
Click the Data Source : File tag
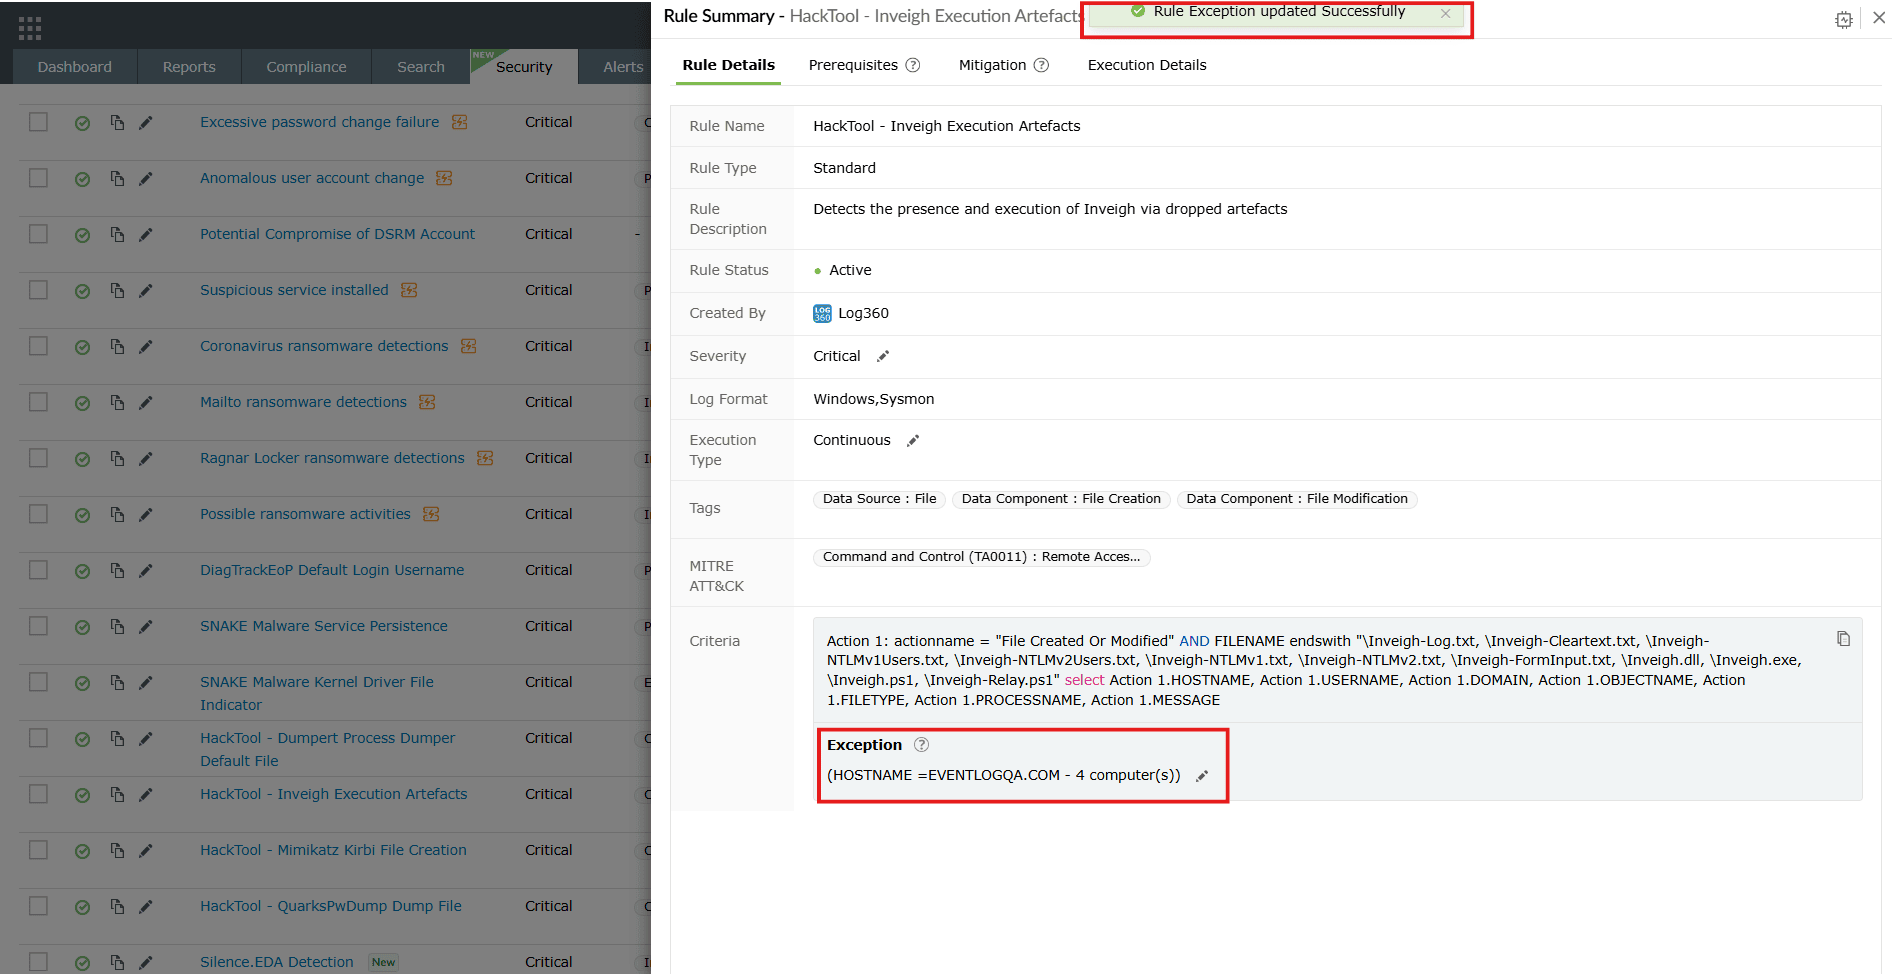879,499
